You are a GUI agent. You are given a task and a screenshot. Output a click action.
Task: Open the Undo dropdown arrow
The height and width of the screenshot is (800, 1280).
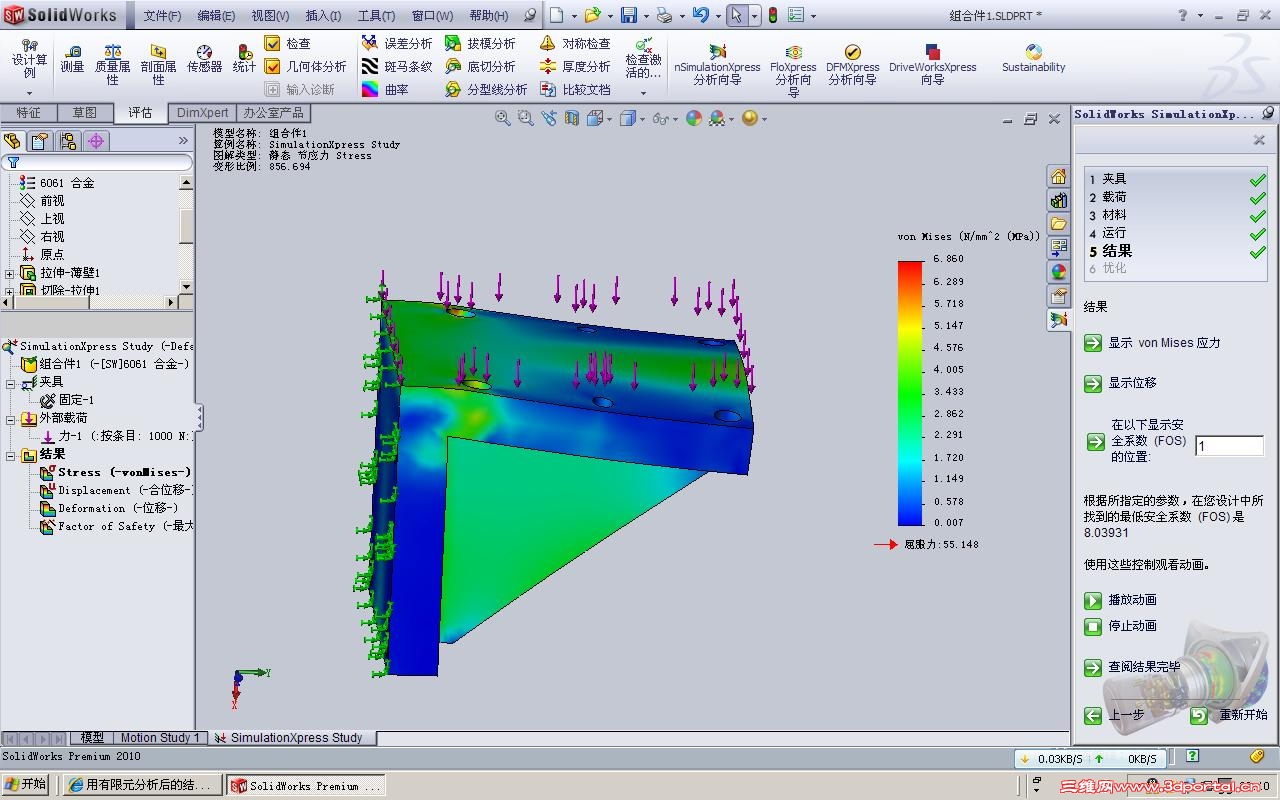[716, 16]
